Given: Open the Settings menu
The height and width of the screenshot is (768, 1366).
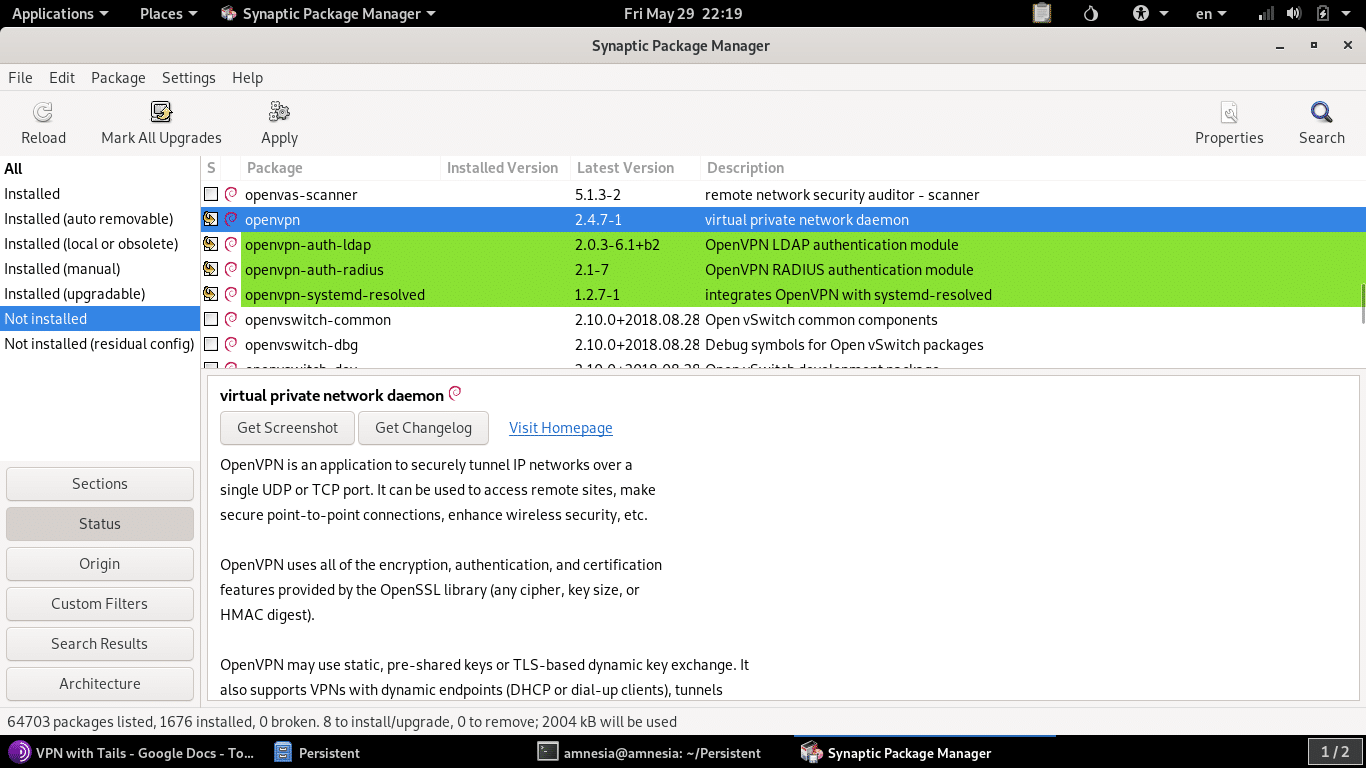Looking at the screenshot, I should coord(188,77).
